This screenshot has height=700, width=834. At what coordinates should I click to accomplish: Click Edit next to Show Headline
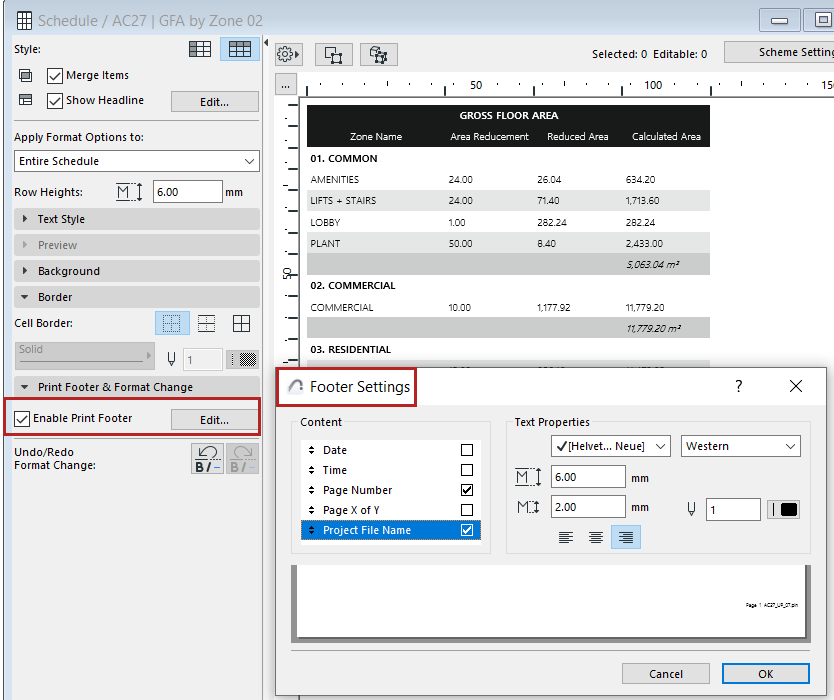(214, 101)
